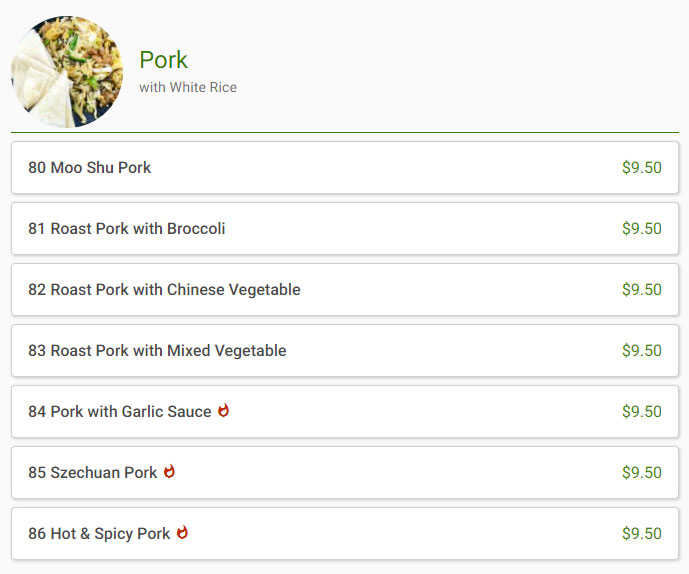Click the price for Roast Pork with Chinese Vegetable
Screen dimensions: 689x574
tap(642, 290)
